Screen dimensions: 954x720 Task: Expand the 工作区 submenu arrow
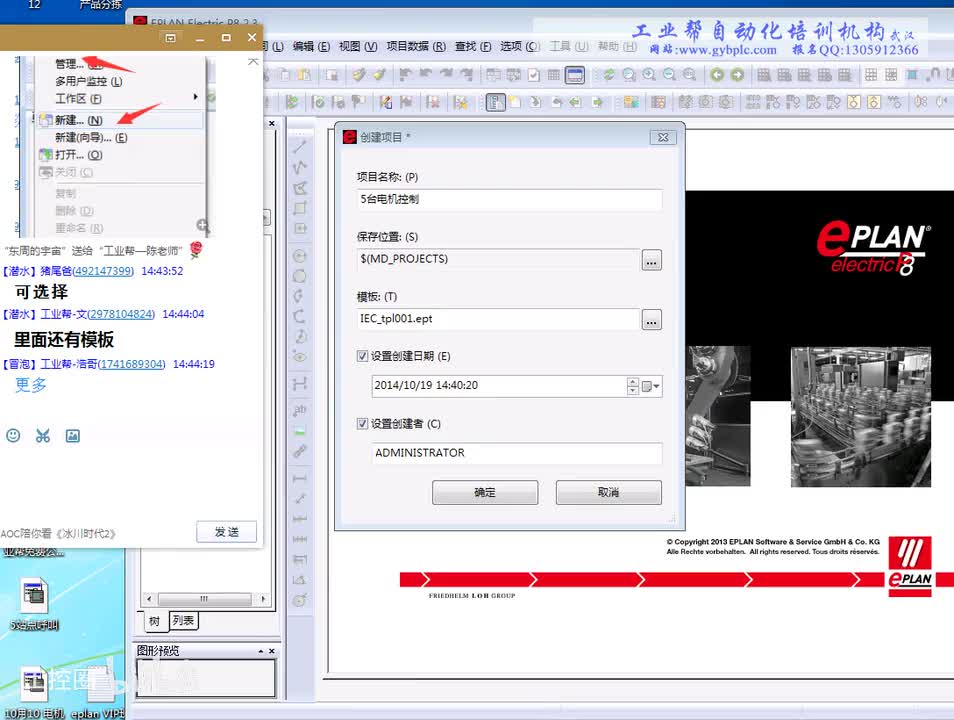click(x=195, y=97)
